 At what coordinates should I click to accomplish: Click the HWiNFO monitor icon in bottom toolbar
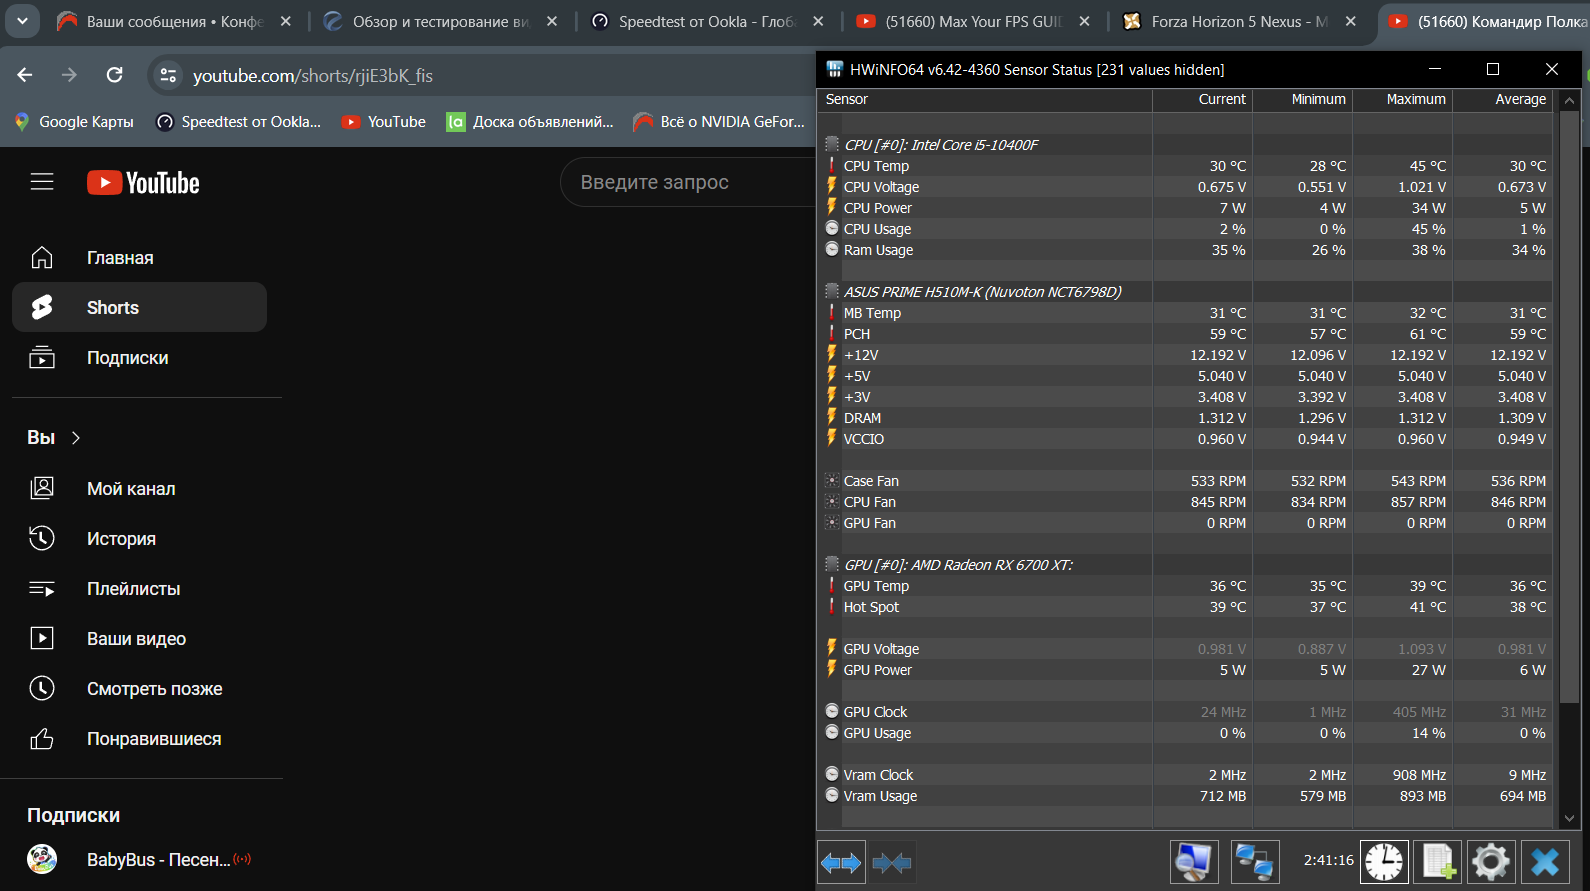coord(1194,861)
